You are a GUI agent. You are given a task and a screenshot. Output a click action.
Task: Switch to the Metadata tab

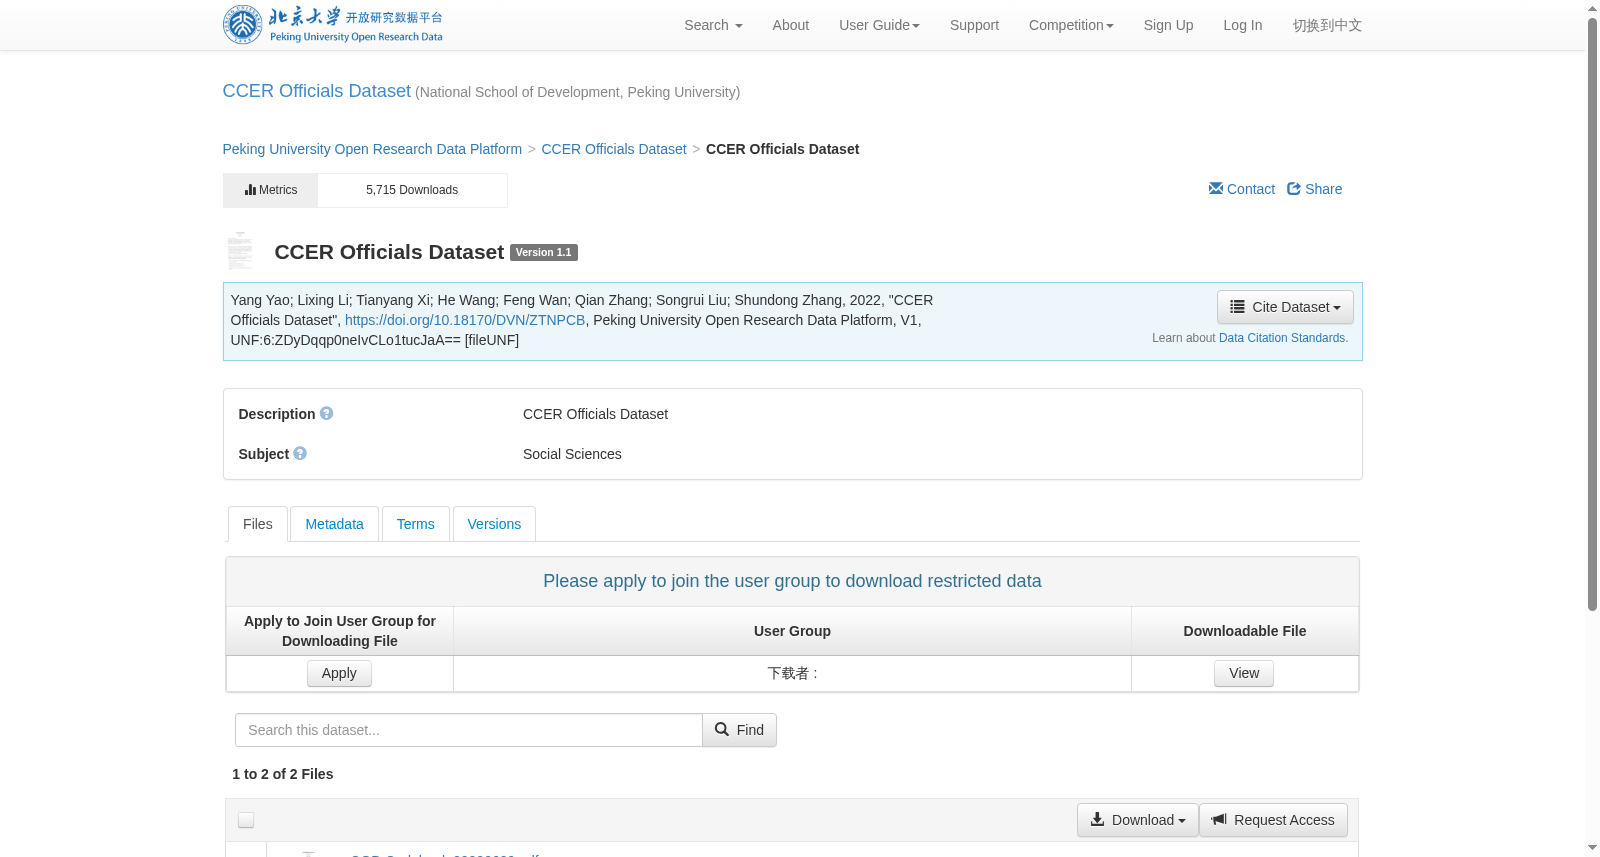click(x=334, y=524)
